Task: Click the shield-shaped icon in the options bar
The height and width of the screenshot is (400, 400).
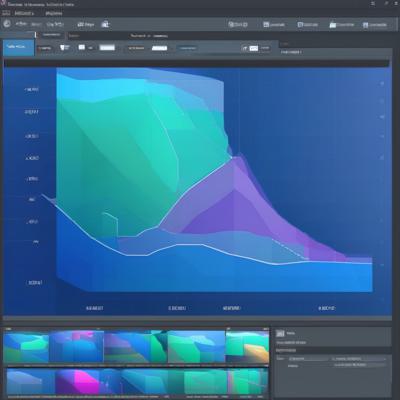Action: coord(62,48)
